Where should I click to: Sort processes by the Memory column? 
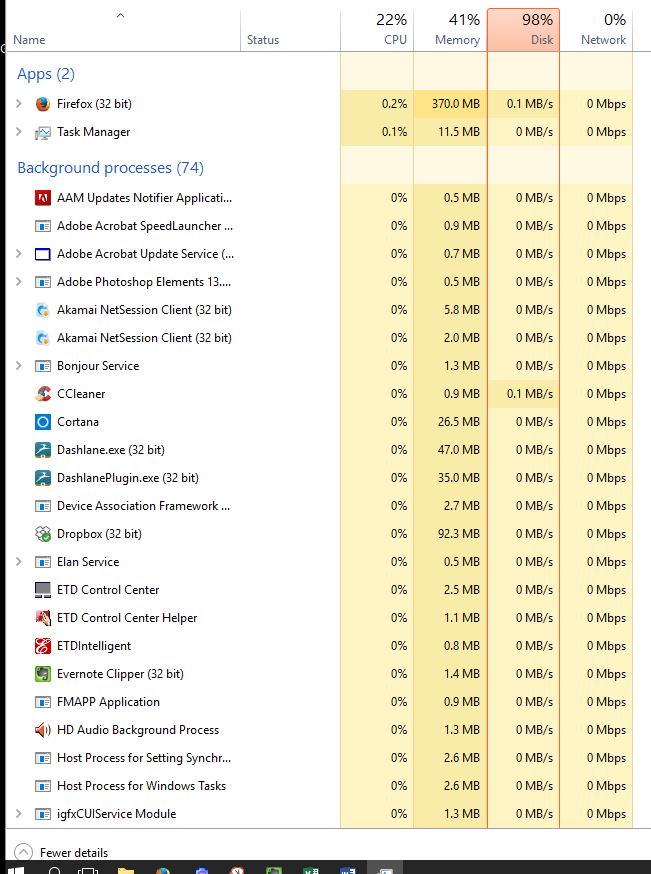[450, 30]
